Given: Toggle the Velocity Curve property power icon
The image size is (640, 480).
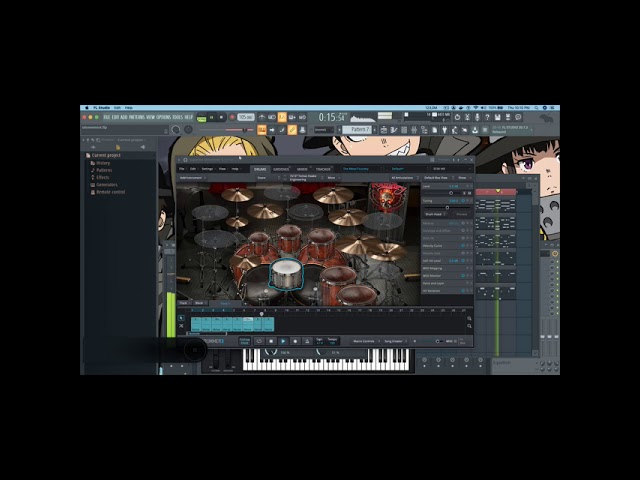Looking at the screenshot, I should click(x=463, y=246).
